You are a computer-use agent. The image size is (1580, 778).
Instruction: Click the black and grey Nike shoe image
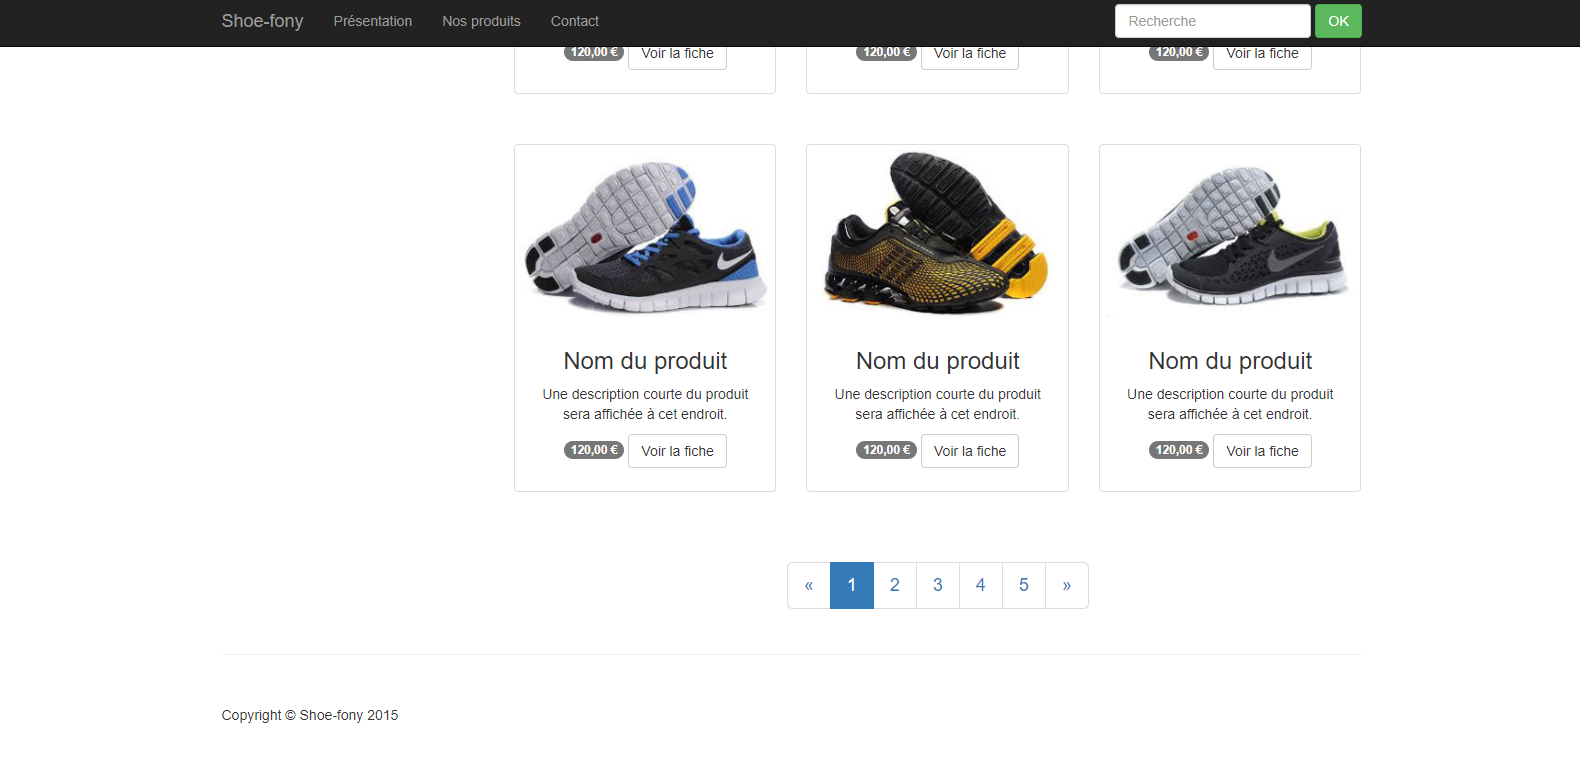(x=1229, y=238)
